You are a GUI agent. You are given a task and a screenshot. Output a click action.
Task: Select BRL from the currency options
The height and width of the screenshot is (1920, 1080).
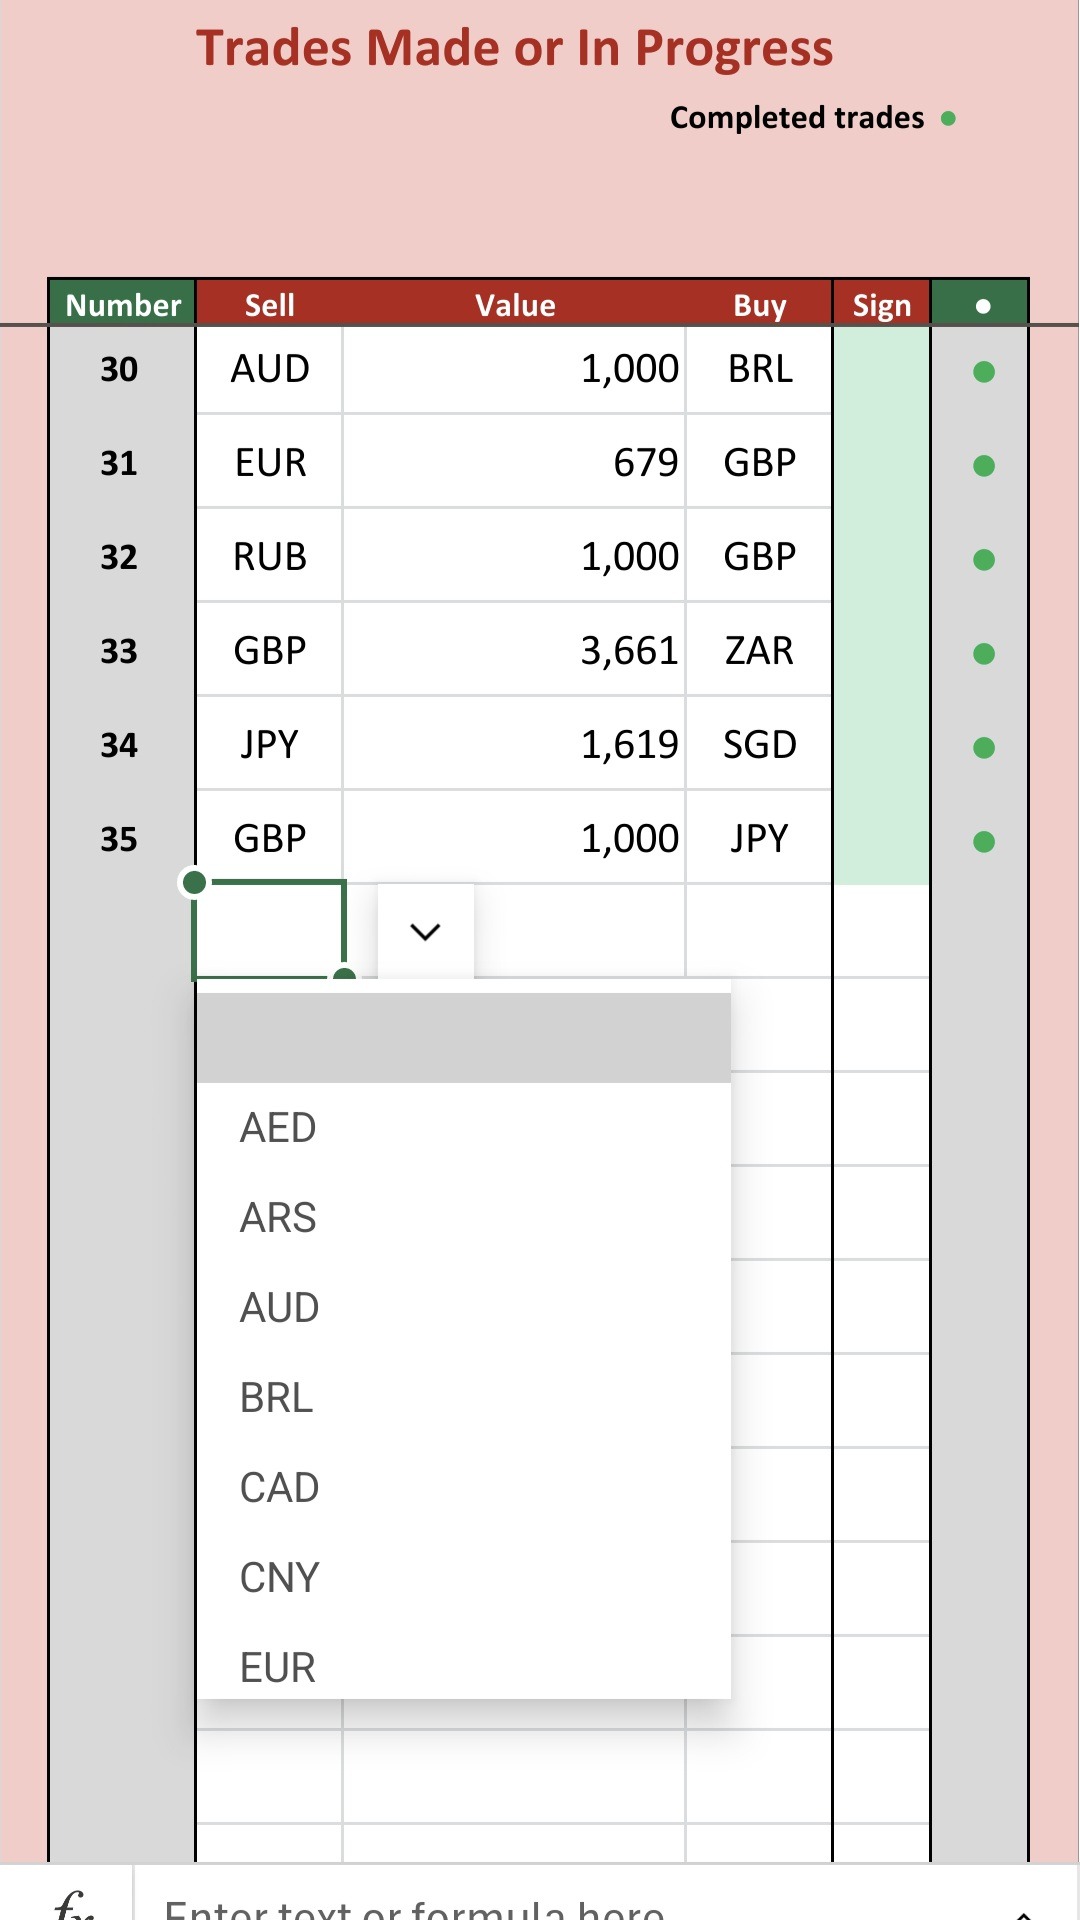(277, 1398)
